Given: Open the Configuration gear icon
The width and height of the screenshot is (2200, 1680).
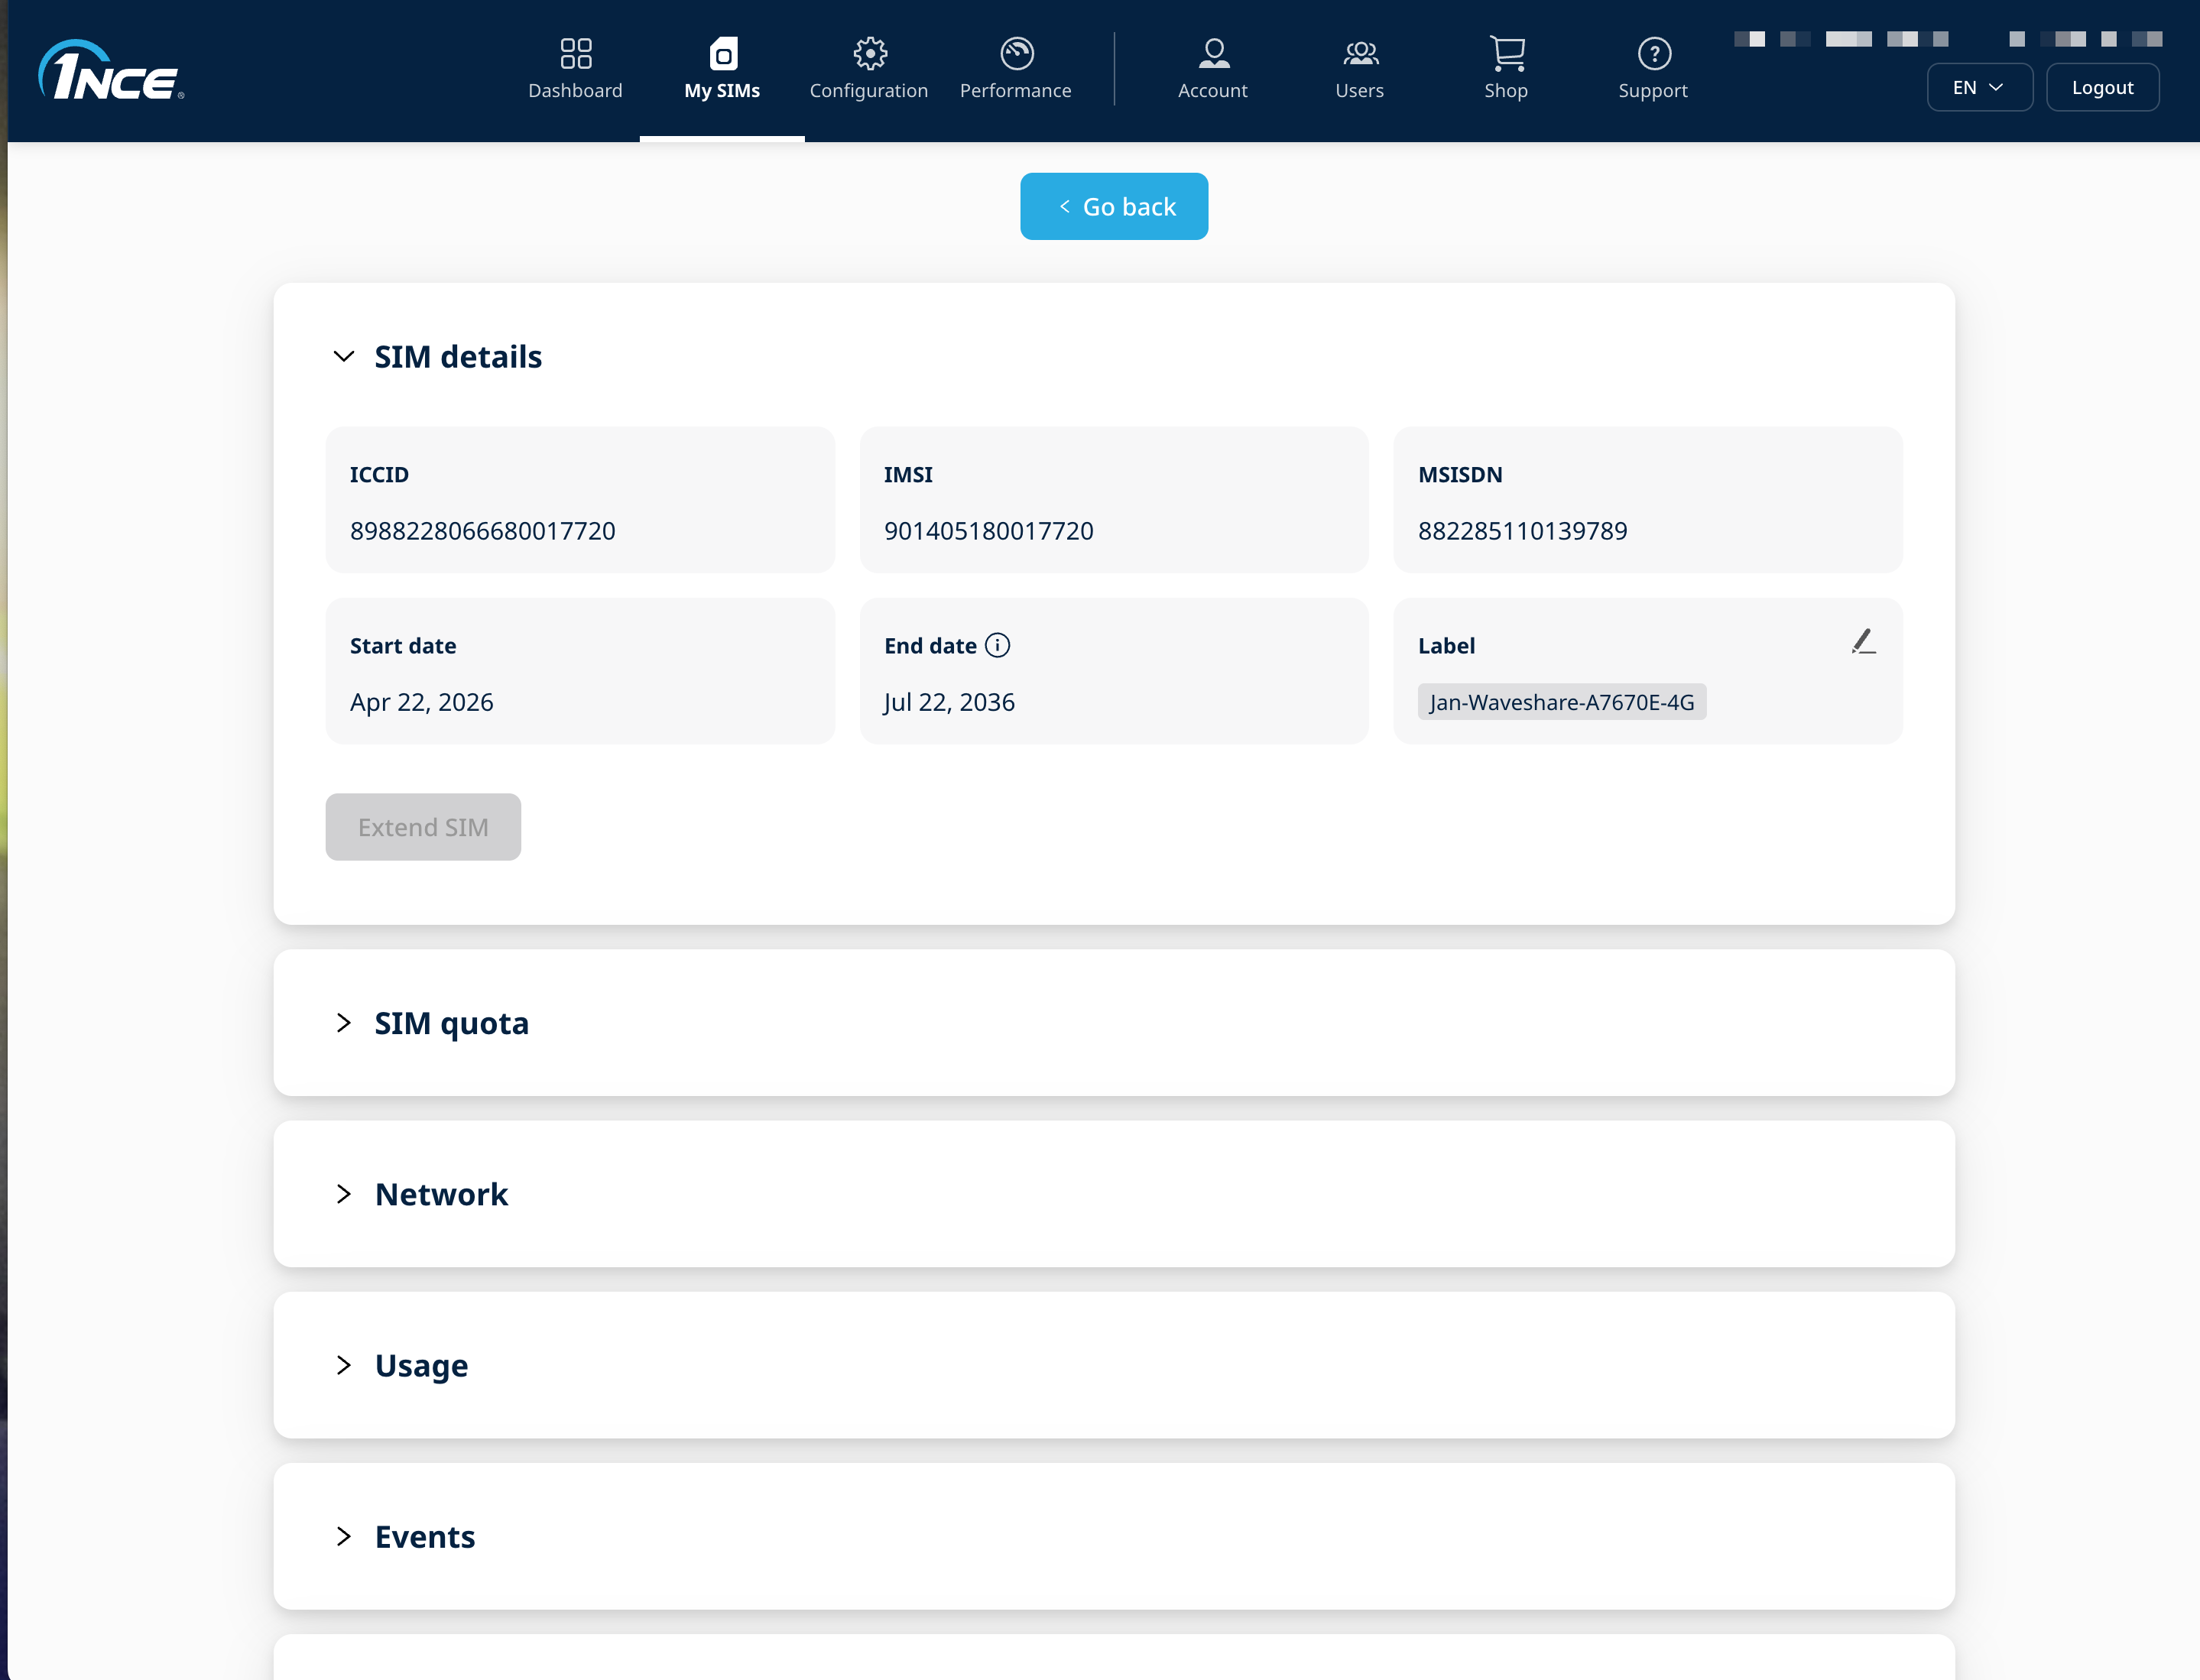Looking at the screenshot, I should click(870, 53).
